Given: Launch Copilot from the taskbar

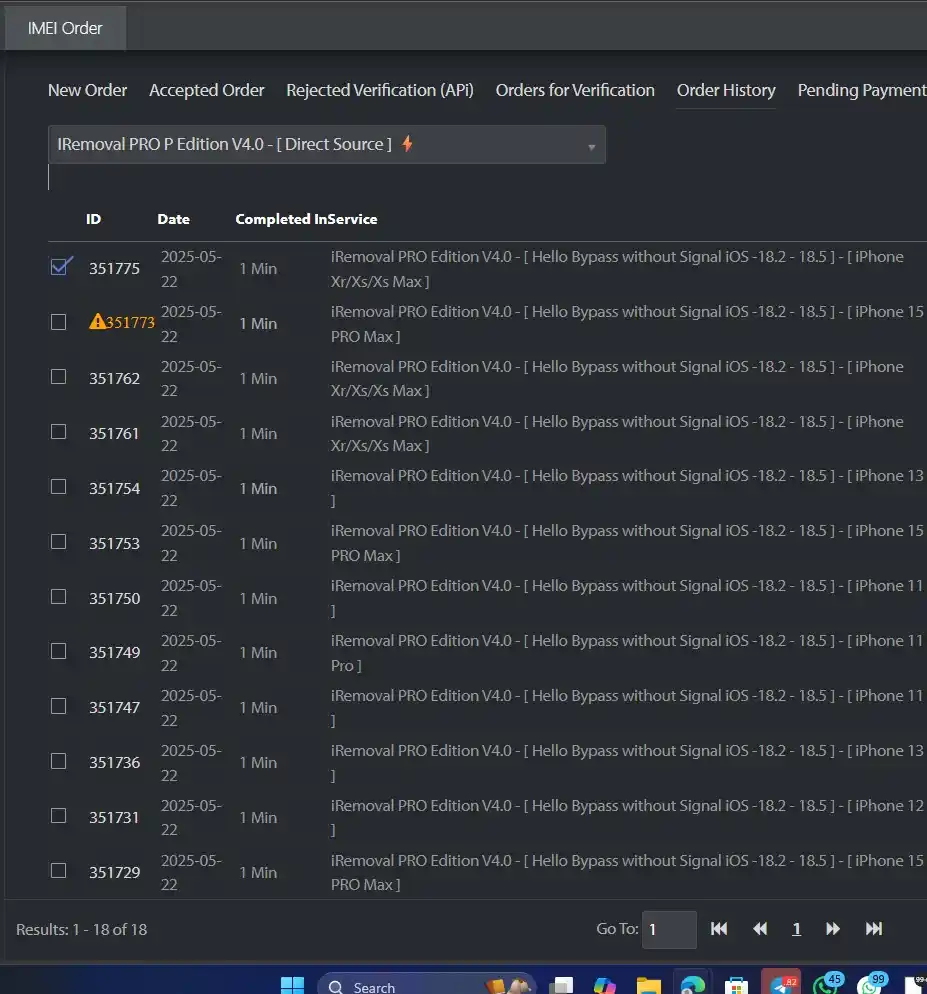Looking at the screenshot, I should [604, 985].
